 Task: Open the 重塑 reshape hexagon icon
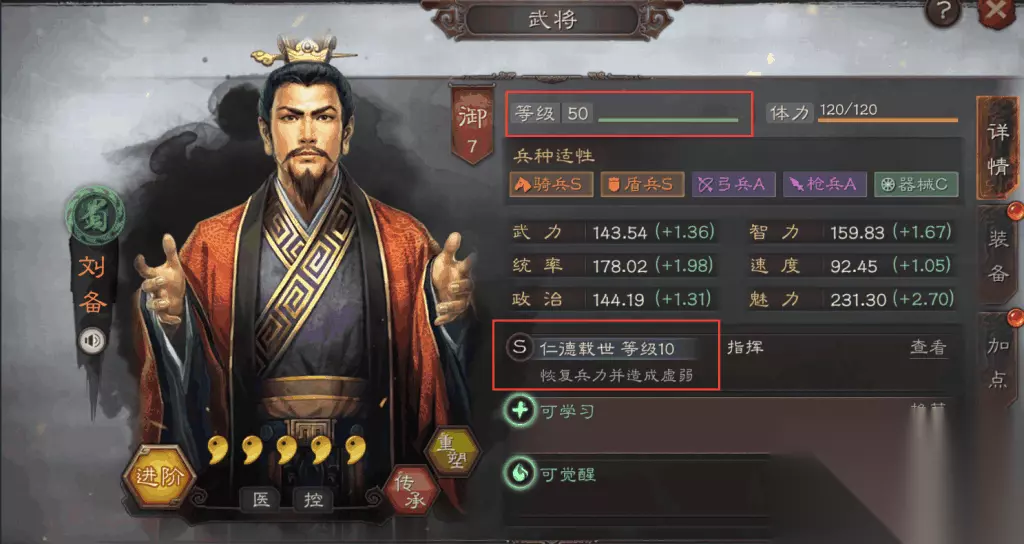pos(451,451)
